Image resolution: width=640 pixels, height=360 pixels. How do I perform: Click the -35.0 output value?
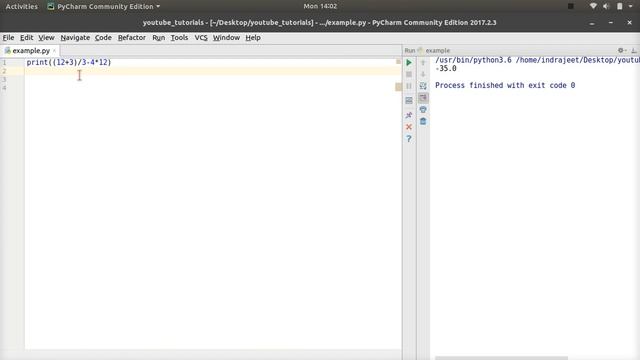(446, 69)
